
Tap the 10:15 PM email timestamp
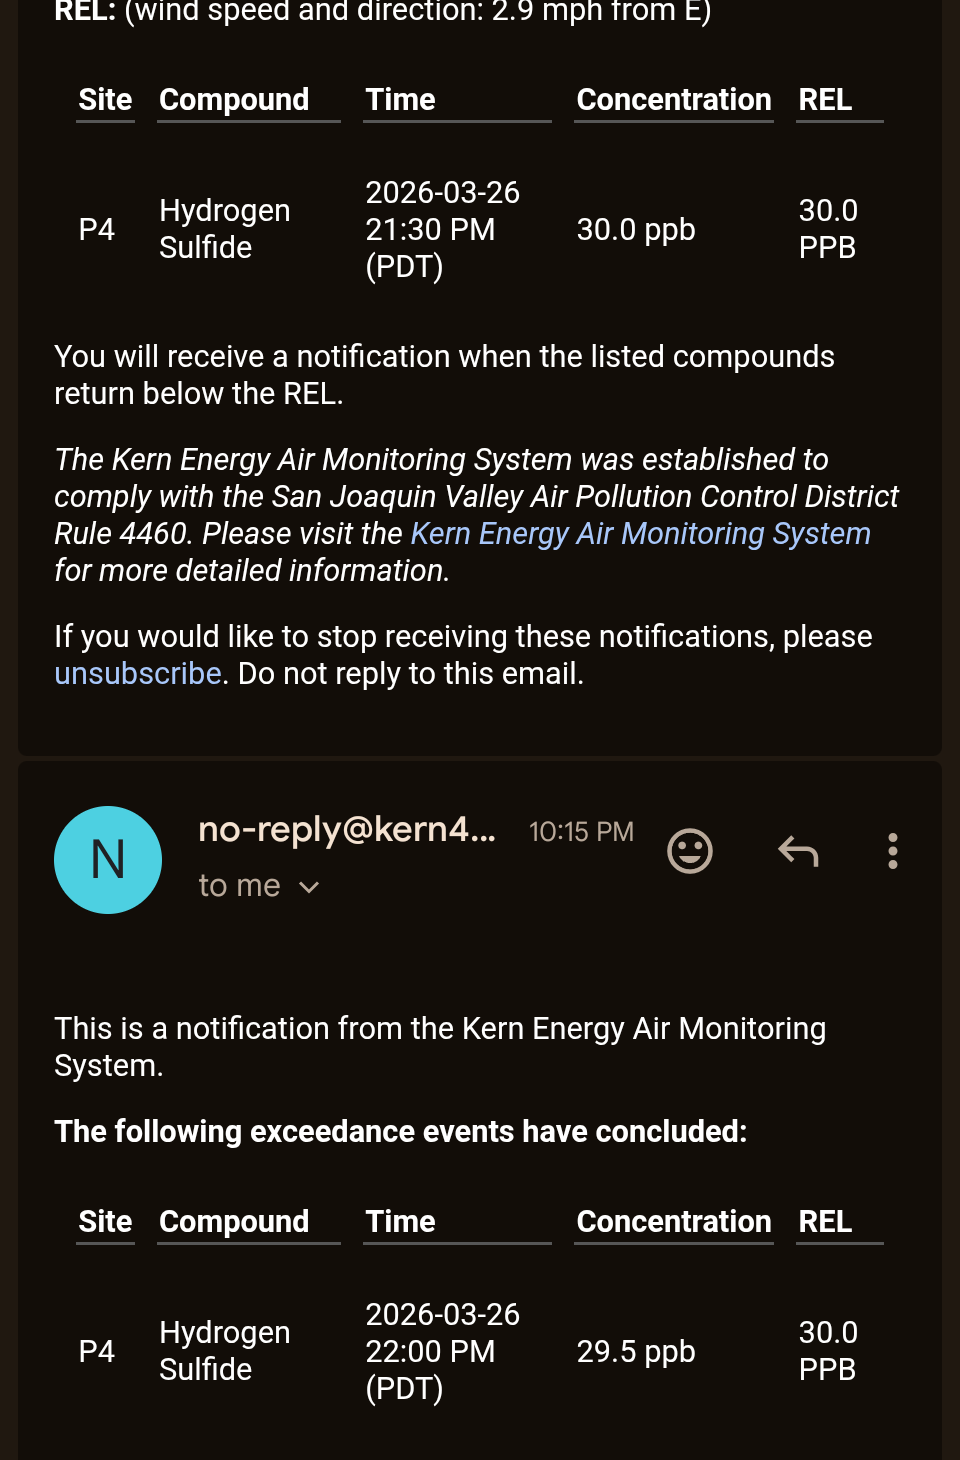(581, 832)
